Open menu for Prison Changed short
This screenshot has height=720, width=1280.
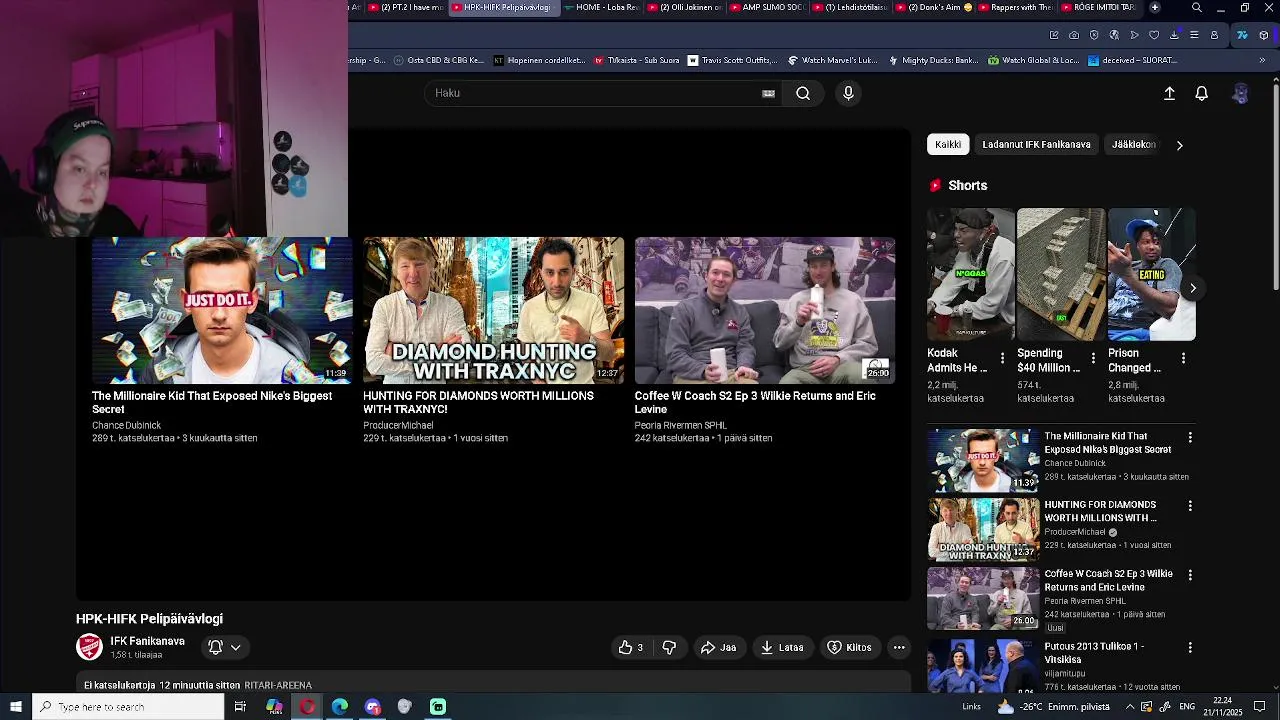[x=1183, y=358]
